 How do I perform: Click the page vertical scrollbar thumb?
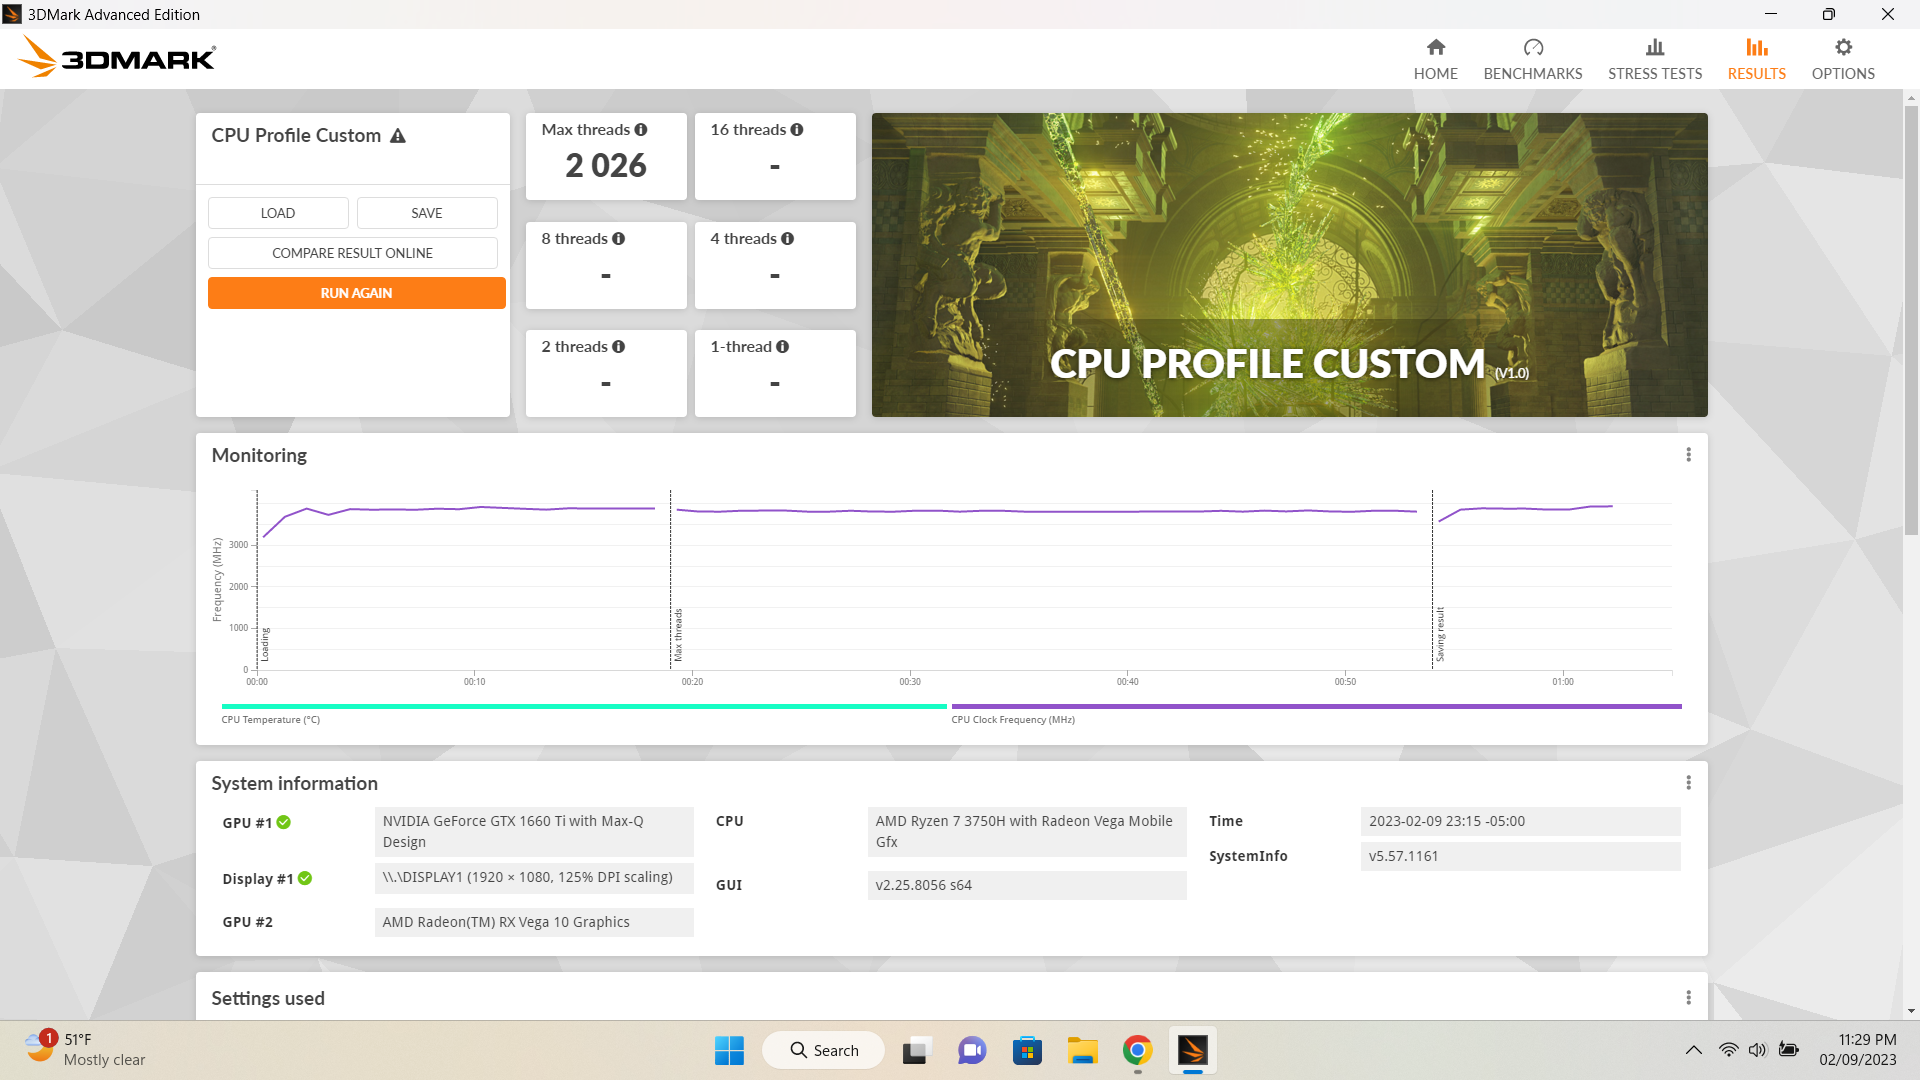click(x=1911, y=320)
